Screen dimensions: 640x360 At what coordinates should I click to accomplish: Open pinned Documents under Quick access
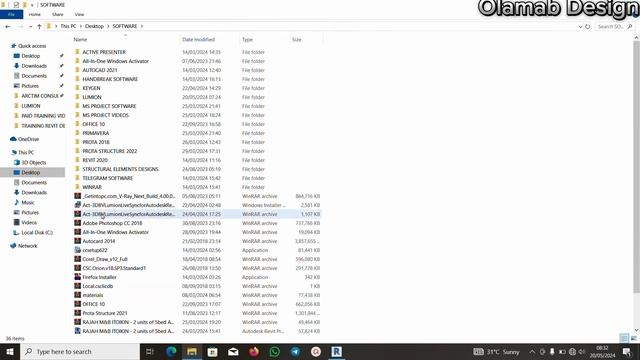34,76
